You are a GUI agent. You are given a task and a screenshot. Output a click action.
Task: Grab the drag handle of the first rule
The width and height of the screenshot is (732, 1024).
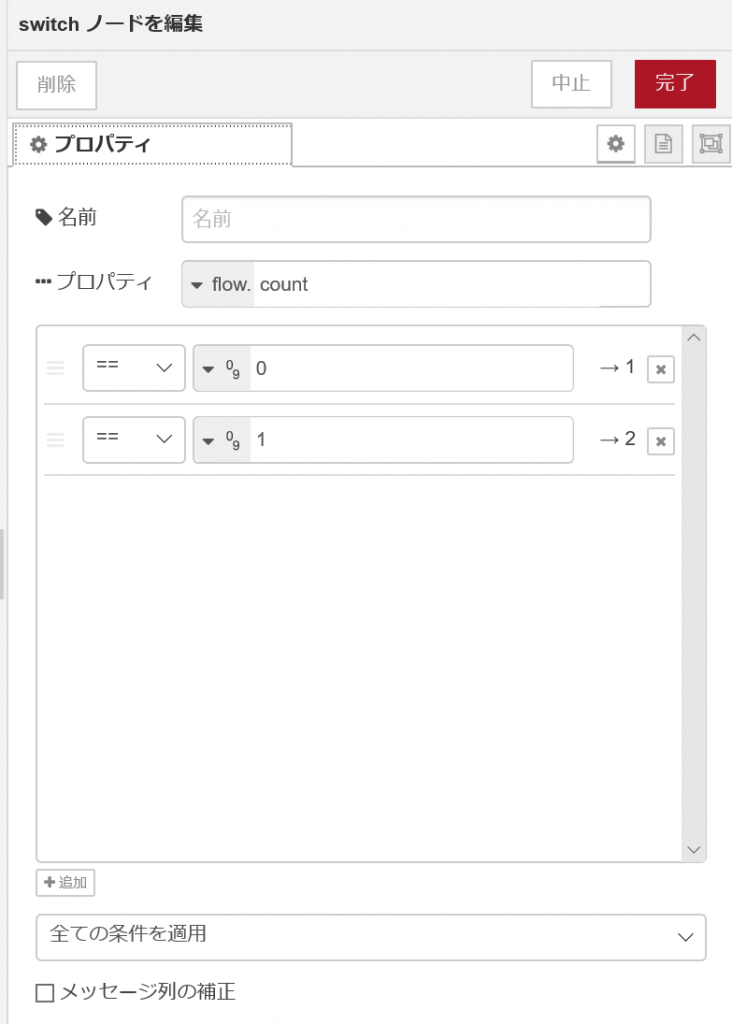pos(56,369)
